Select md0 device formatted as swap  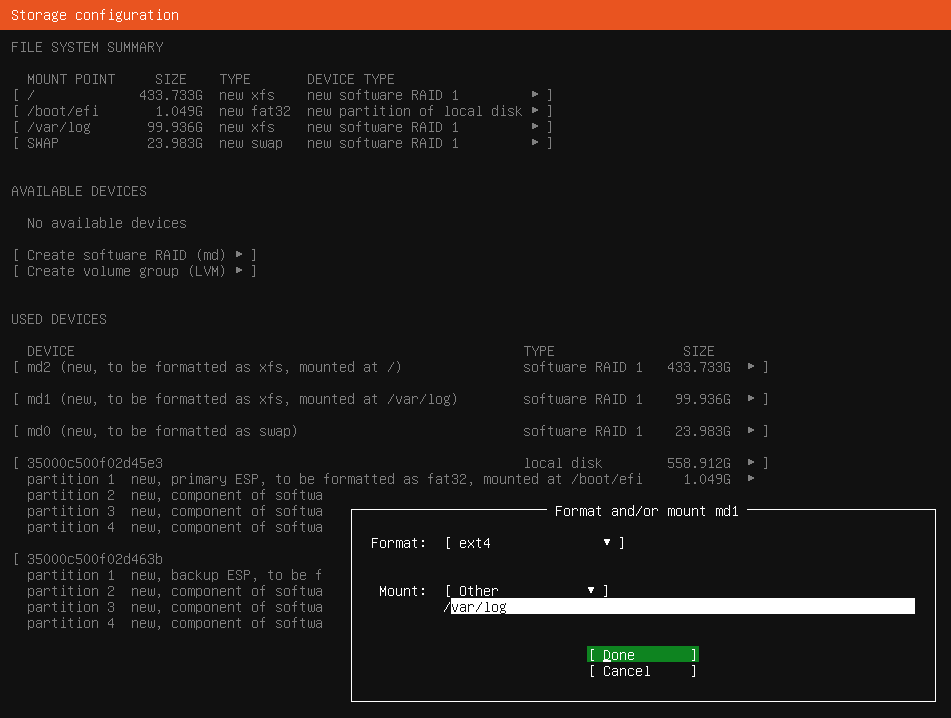tap(162, 431)
